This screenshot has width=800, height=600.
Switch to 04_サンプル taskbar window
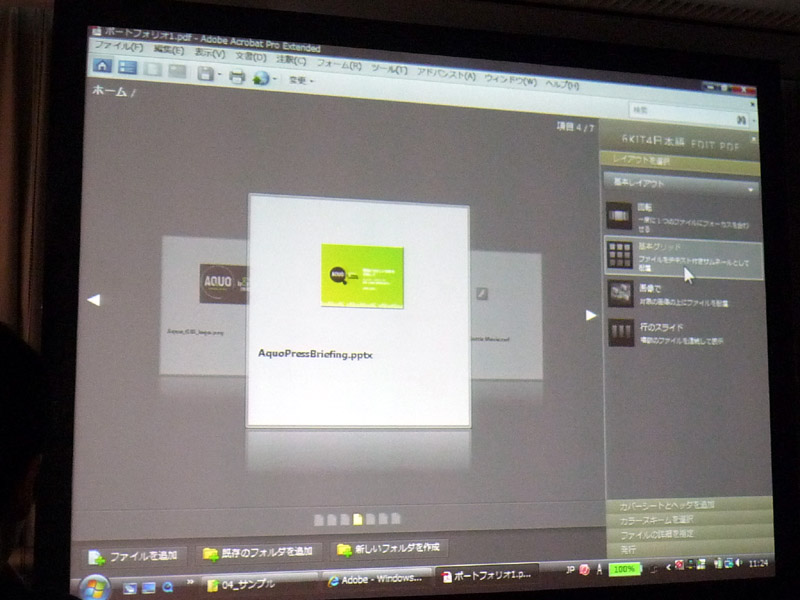point(259,584)
